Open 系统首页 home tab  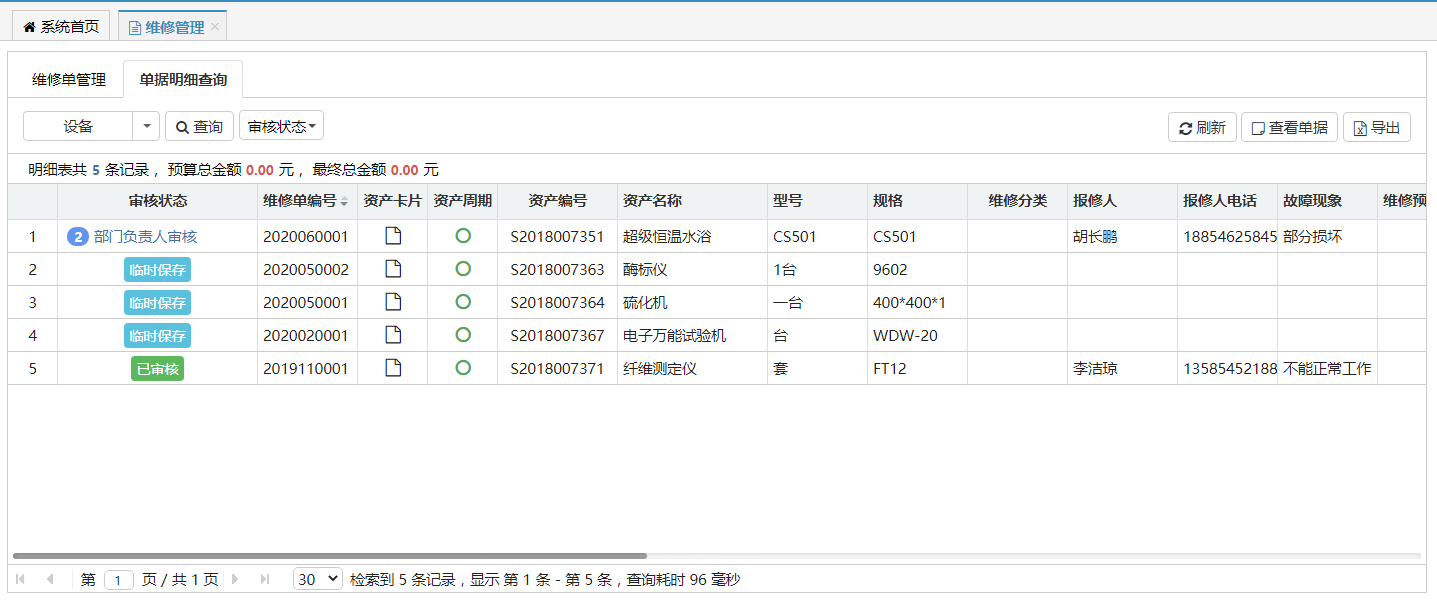(61, 27)
